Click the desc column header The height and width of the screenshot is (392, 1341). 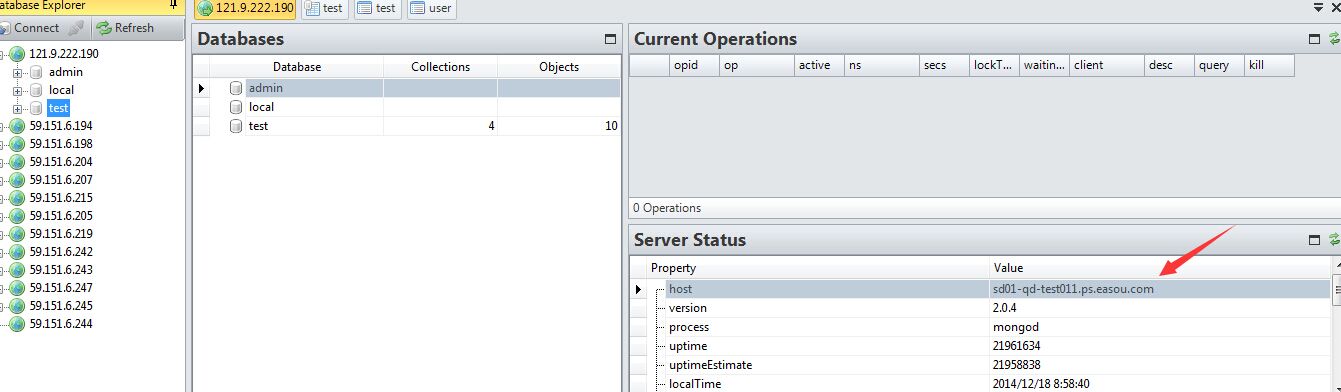click(x=1169, y=65)
